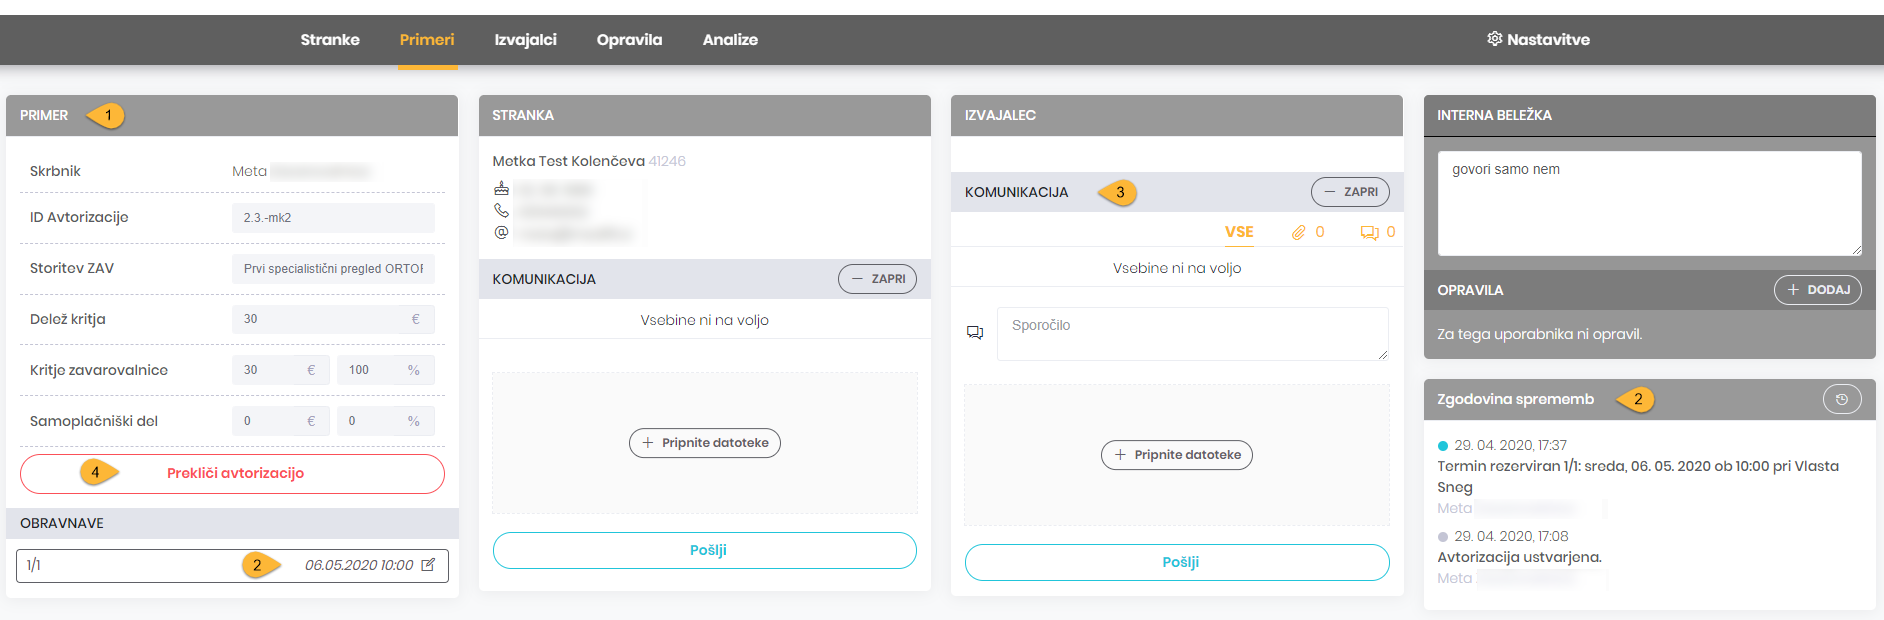Open the Stranke menu tab
The height and width of the screenshot is (620, 1884).
(x=330, y=40)
